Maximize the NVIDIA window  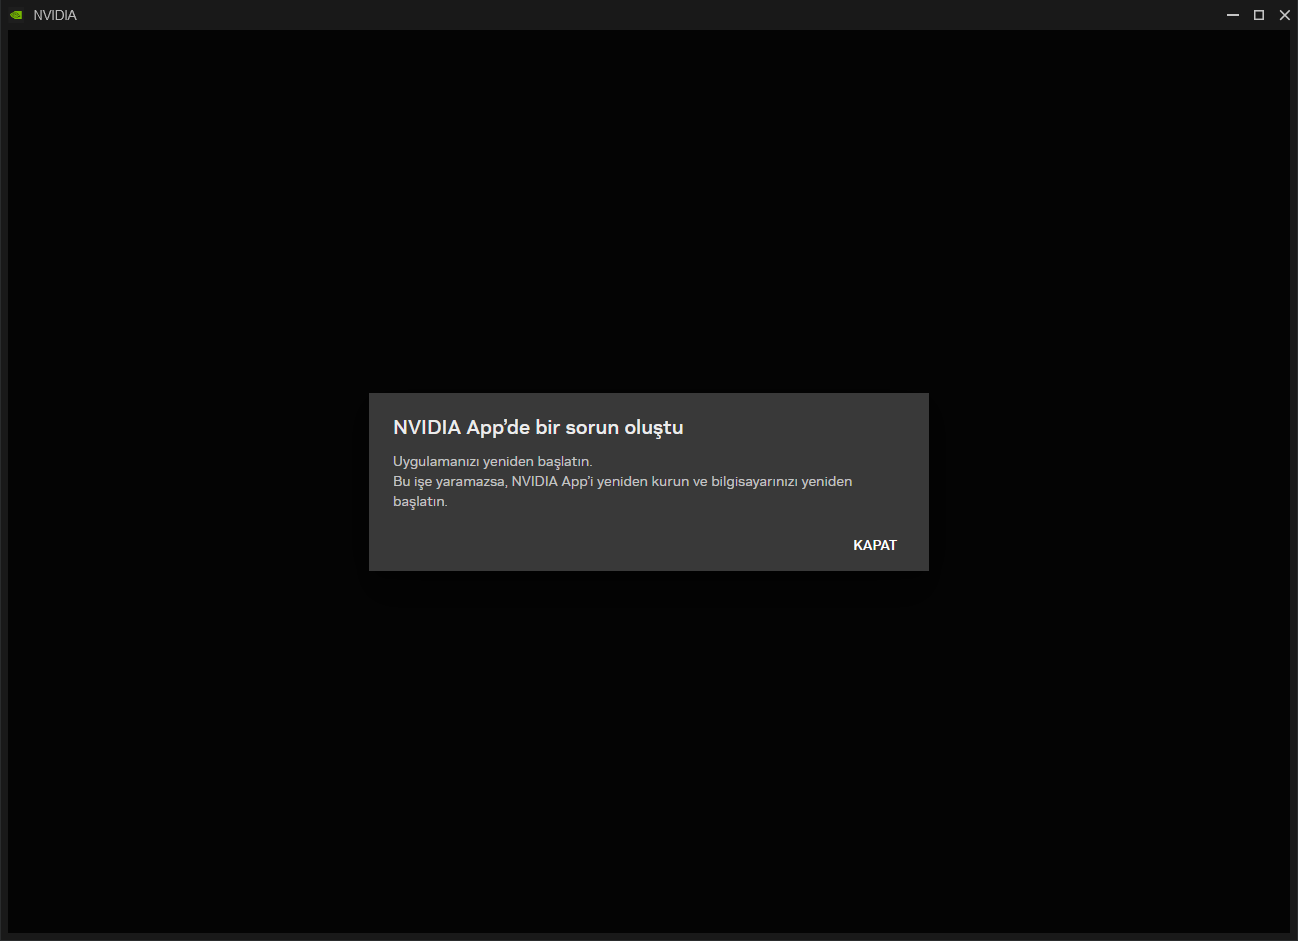[x=1259, y=15]
